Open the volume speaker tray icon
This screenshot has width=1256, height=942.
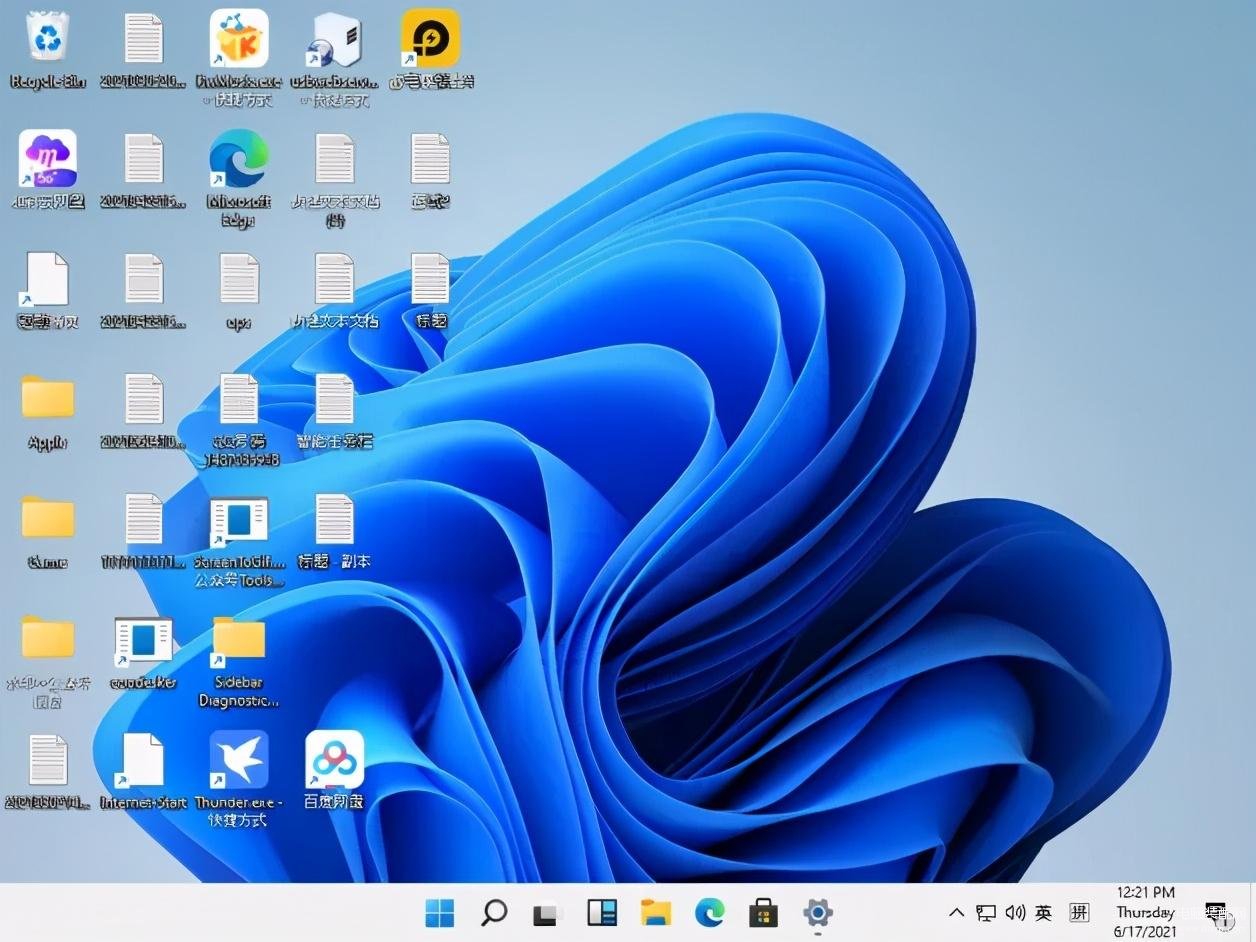tap(1015, 912)
